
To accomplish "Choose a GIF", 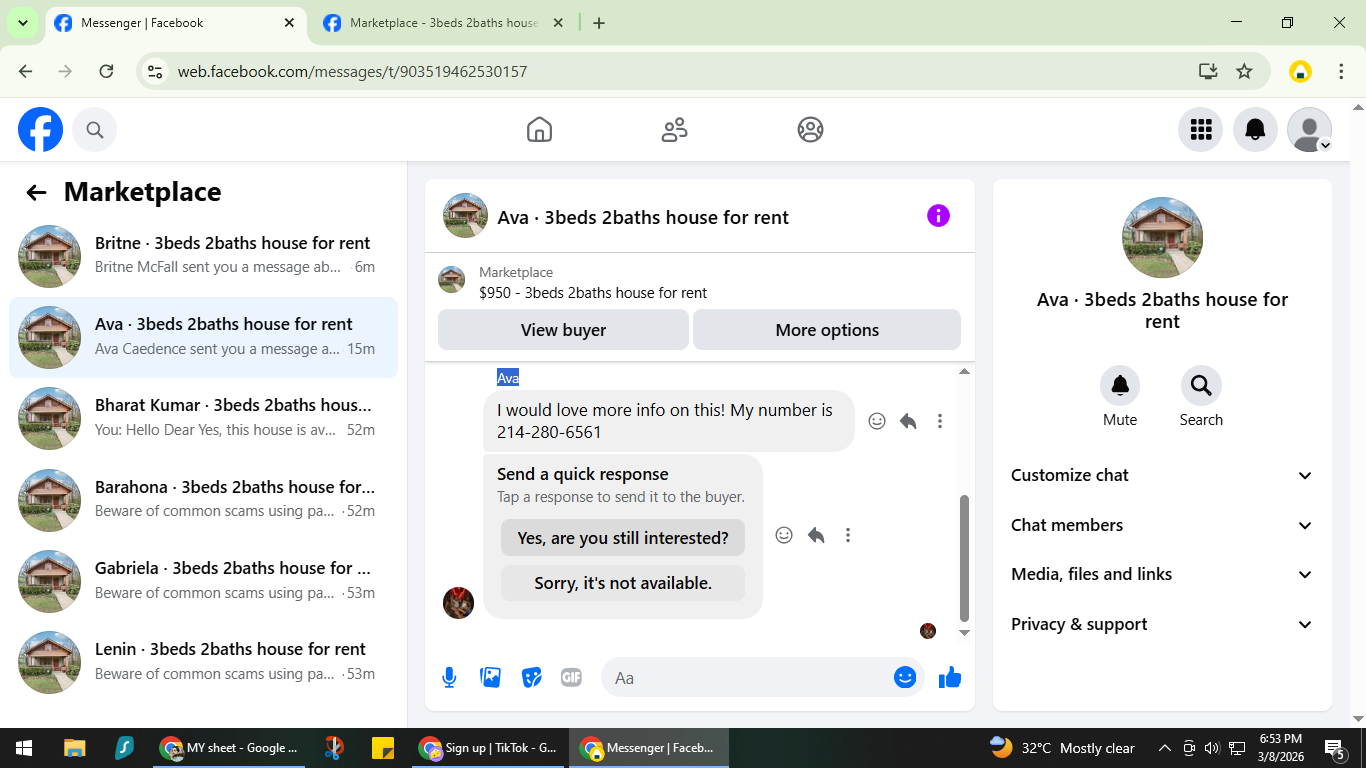I will coord(571,678).
